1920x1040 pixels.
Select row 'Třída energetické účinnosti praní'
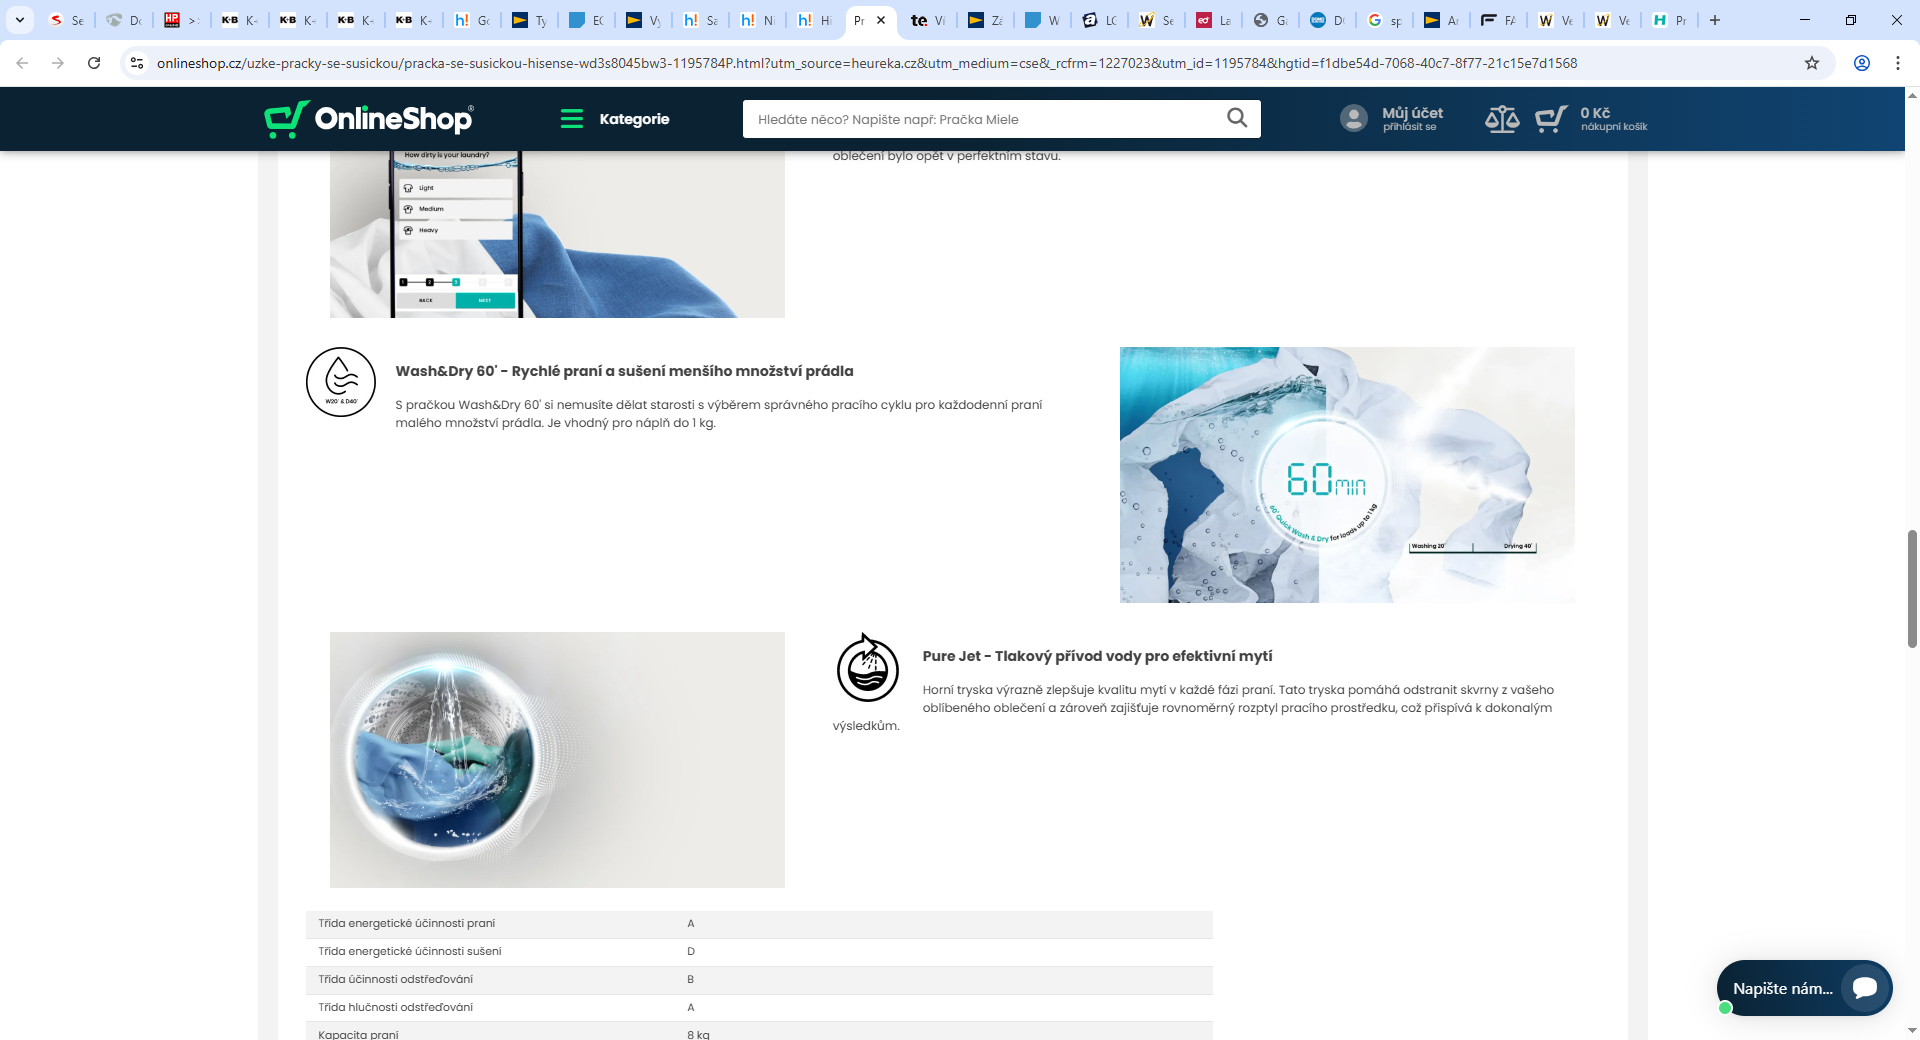pyautogui.click(x=759, y=924)
